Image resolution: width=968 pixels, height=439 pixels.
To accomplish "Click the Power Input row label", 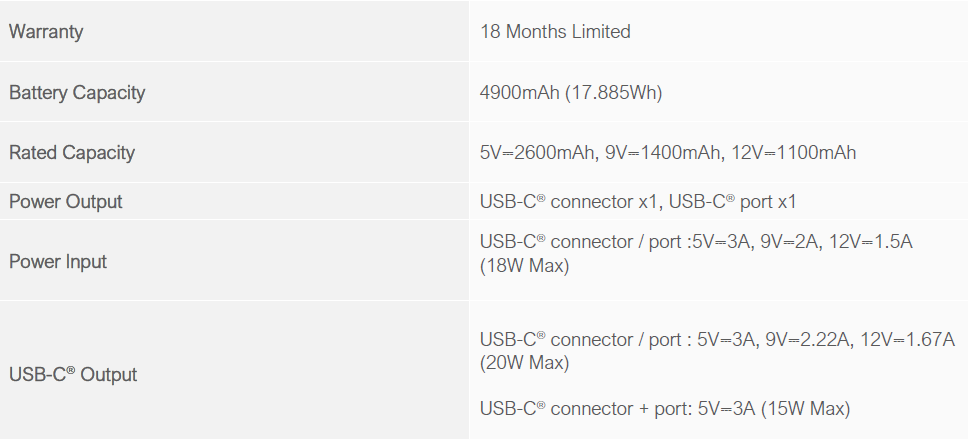I will pyautogui.click(x=58, y=261).
